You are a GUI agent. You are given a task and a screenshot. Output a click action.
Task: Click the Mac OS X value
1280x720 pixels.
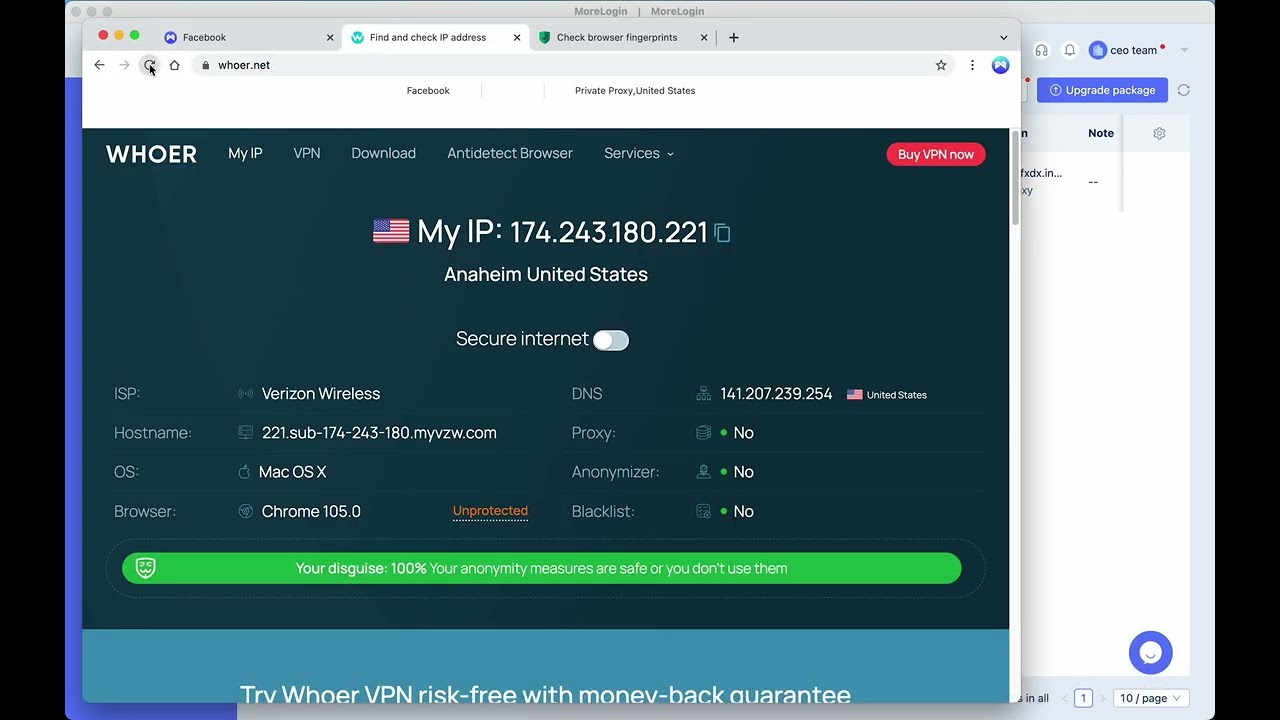[x=292, y=472]
